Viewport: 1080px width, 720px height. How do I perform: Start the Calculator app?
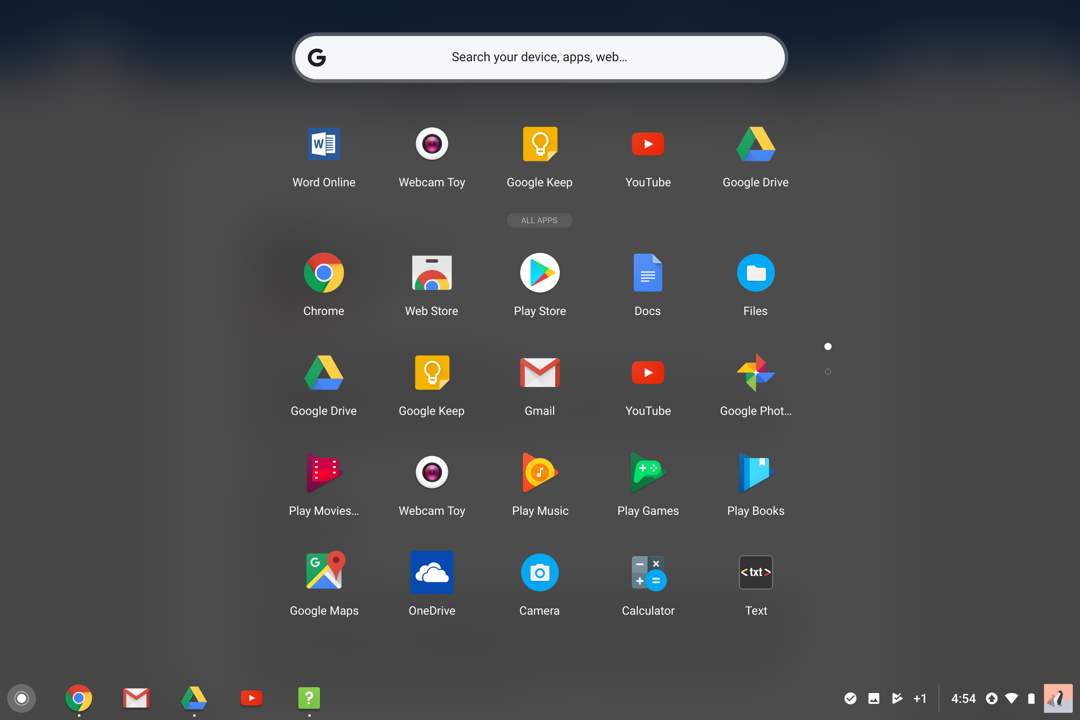pos(648,572)
